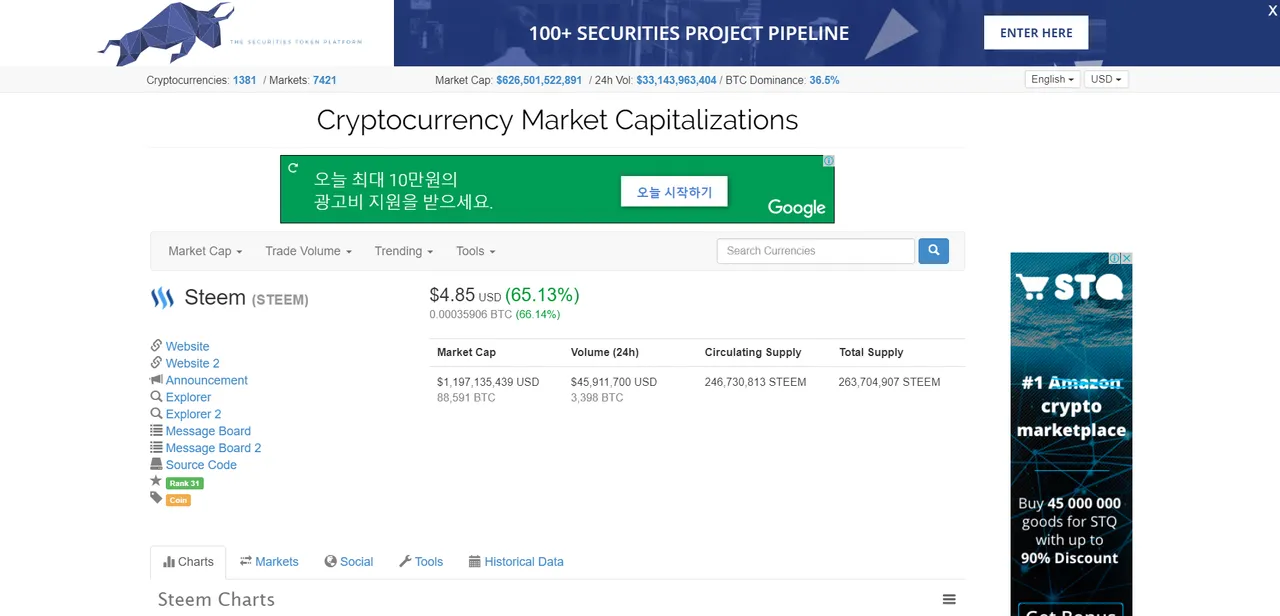Click the Cryptocurrency Market Capitalizations heading
The width and height of the screenshot is (1280, 616).
click(557, 120)
